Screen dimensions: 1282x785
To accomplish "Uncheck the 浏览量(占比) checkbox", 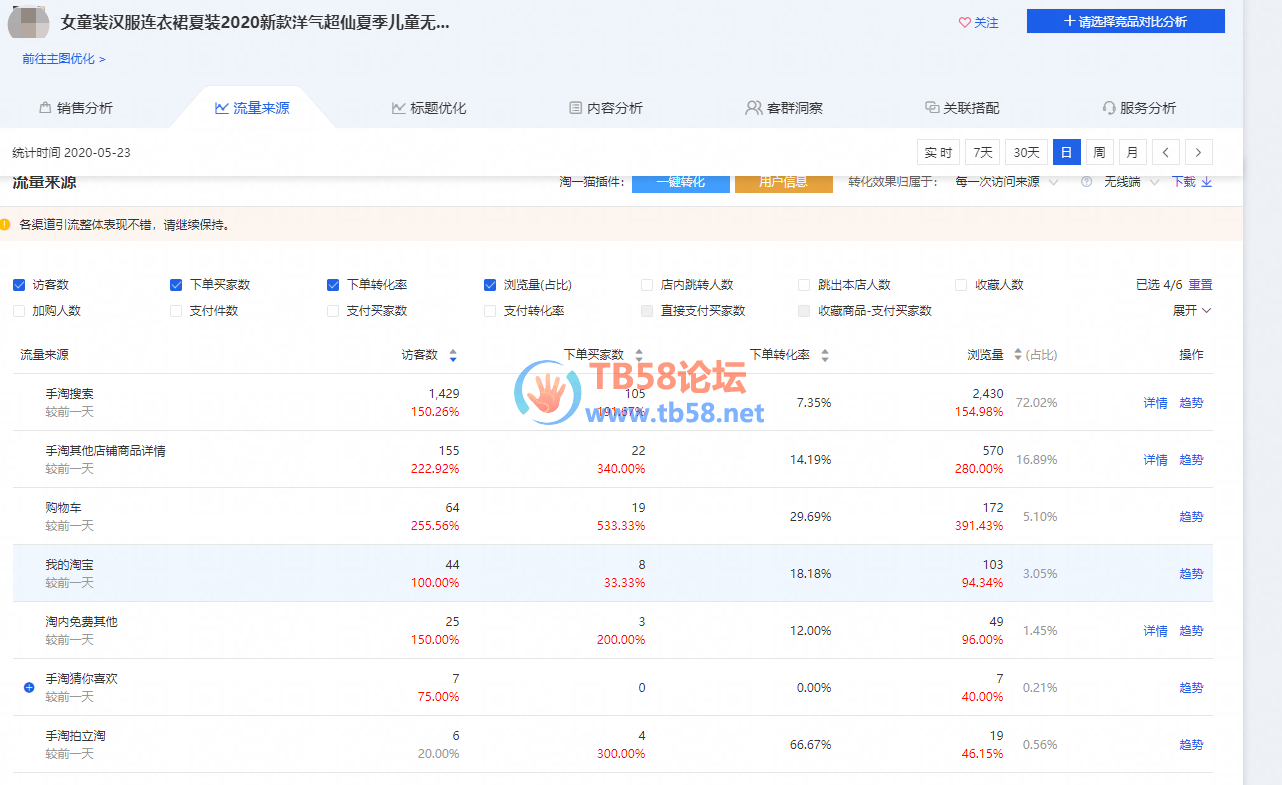I will (490, 285).
